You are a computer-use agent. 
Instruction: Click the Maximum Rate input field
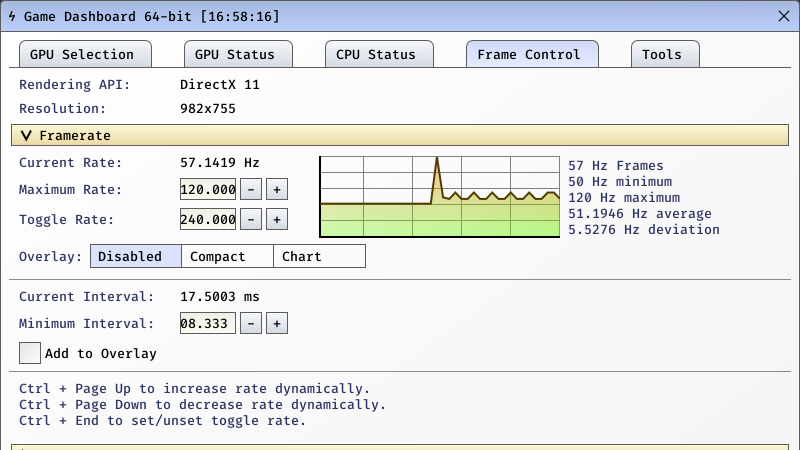208,189
